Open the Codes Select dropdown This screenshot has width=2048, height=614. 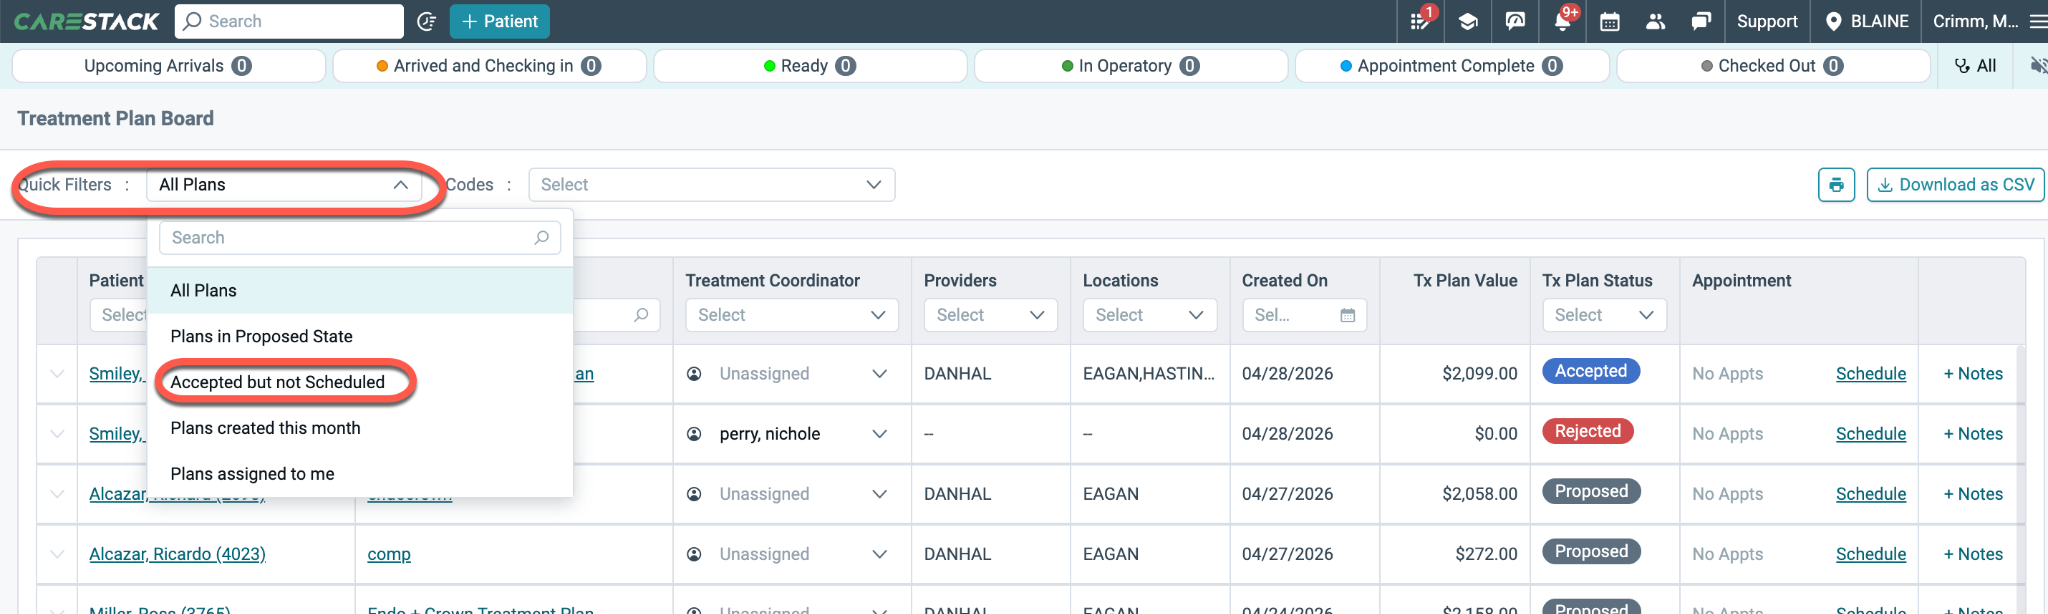coord(711,185)
